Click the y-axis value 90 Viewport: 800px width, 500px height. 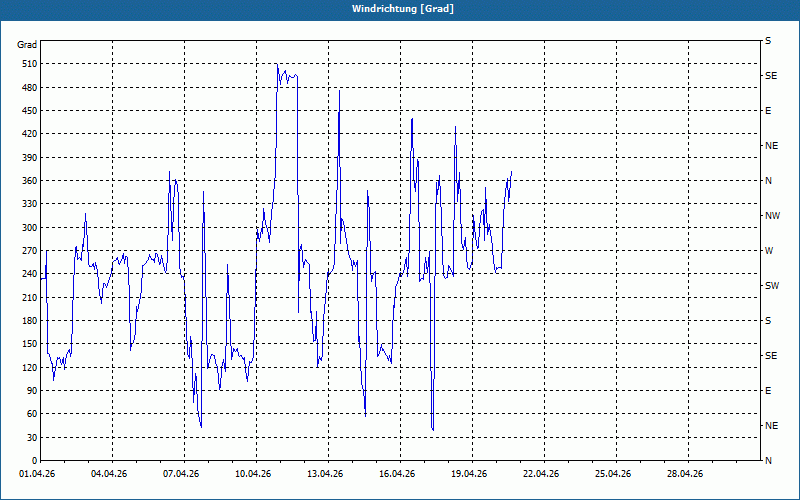[32, 391]
